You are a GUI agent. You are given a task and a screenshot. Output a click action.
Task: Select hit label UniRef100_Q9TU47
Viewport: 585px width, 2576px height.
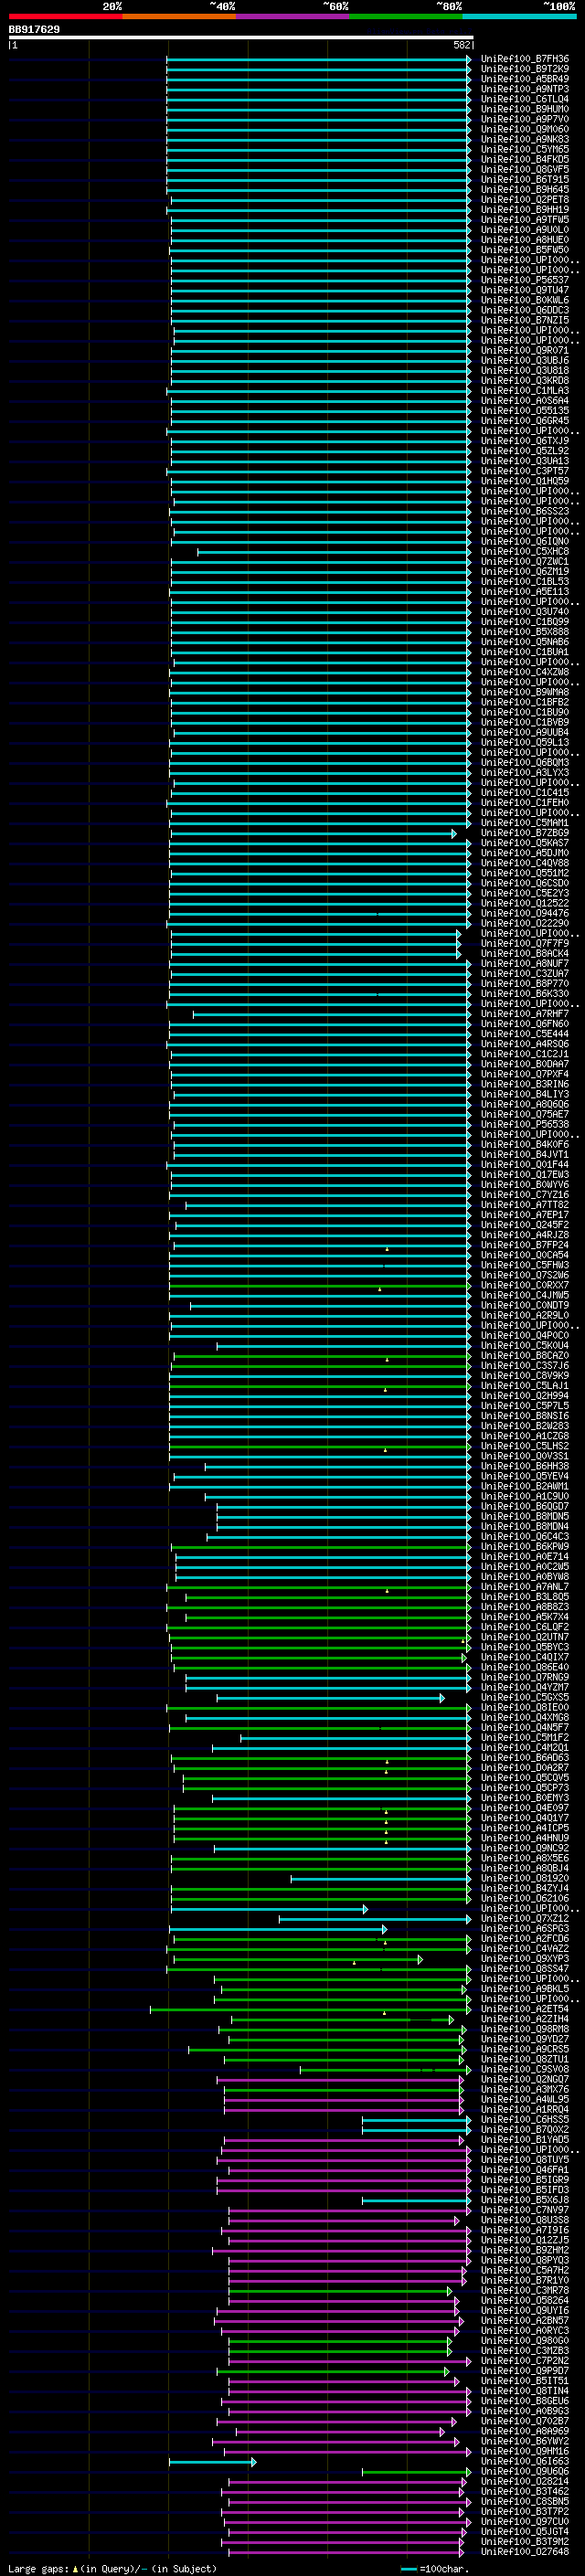525,290
